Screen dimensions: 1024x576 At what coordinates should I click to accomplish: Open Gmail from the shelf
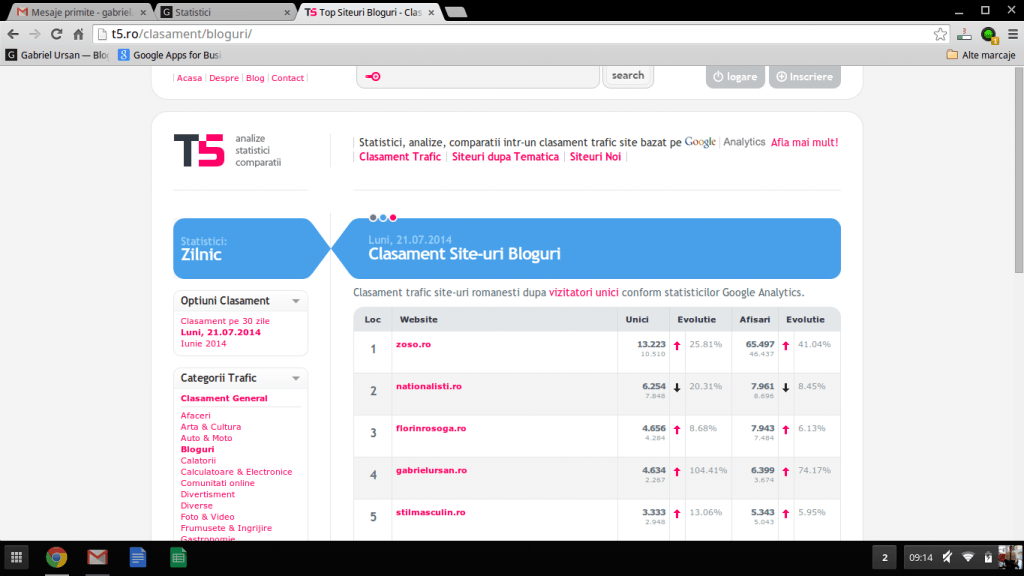tap(97, 557)
